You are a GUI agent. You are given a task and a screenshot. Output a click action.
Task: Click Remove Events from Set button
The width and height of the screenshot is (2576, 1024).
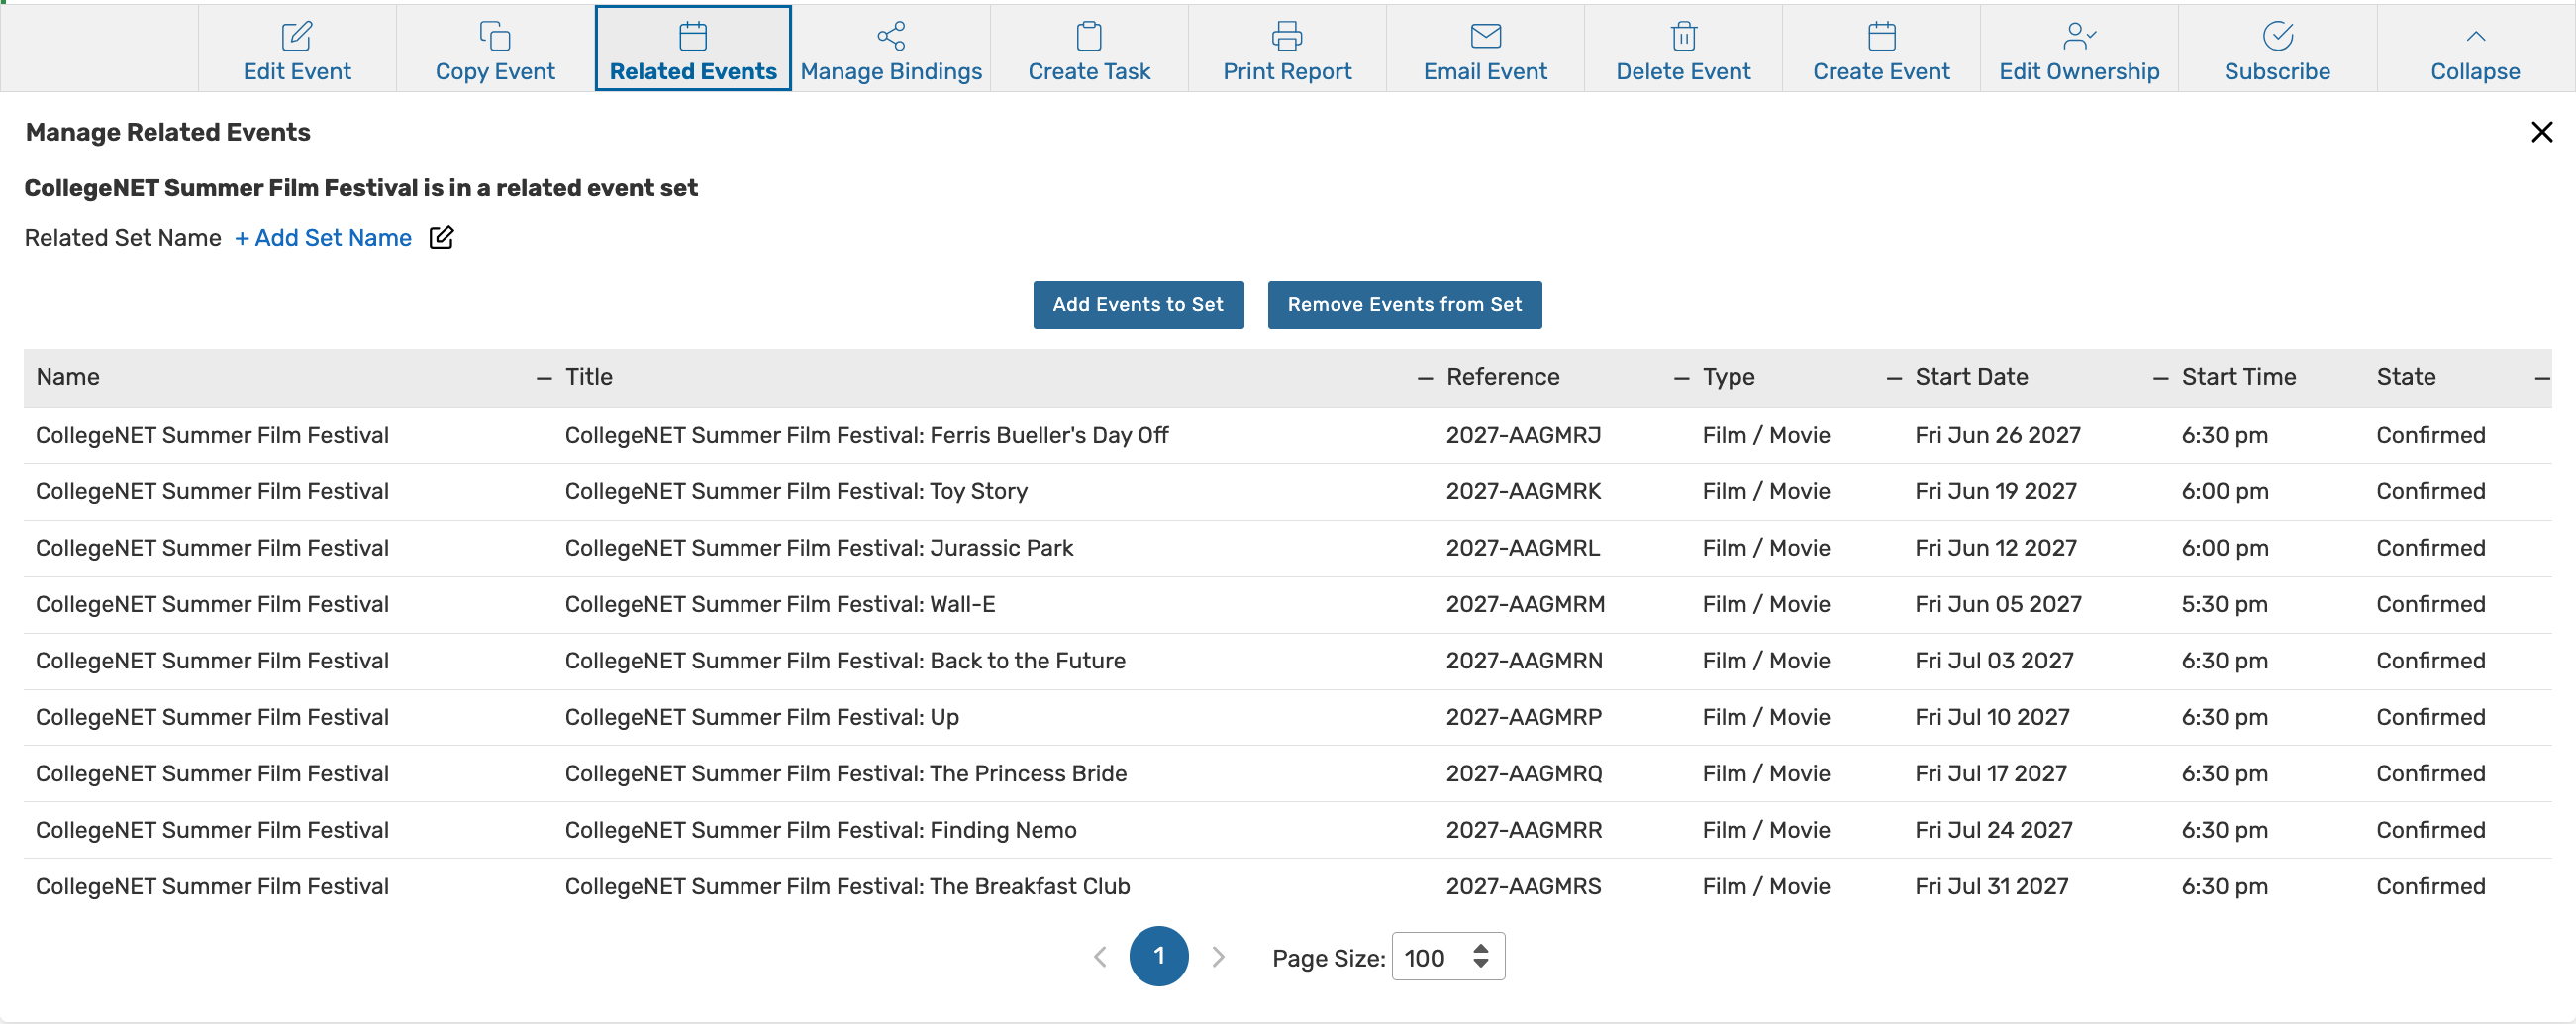pos(1405,305)
